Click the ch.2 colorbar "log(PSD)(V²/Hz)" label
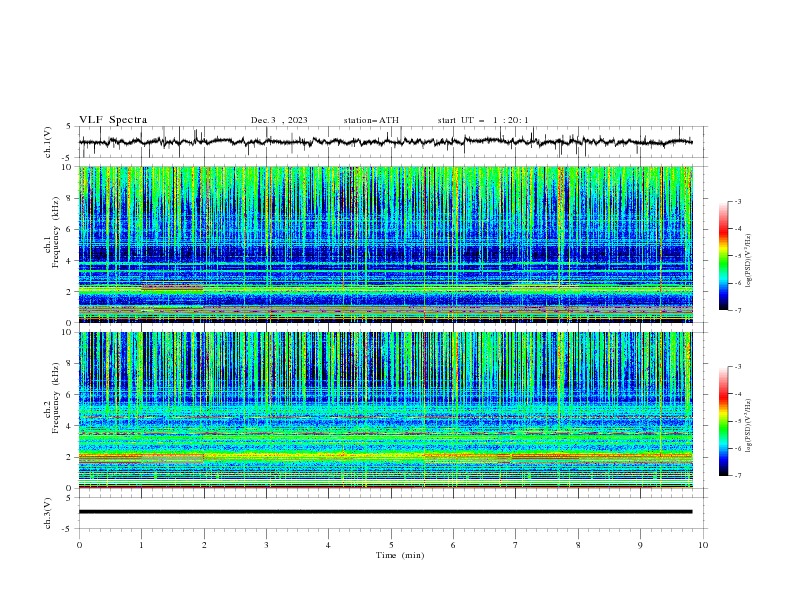 [748, 426]
